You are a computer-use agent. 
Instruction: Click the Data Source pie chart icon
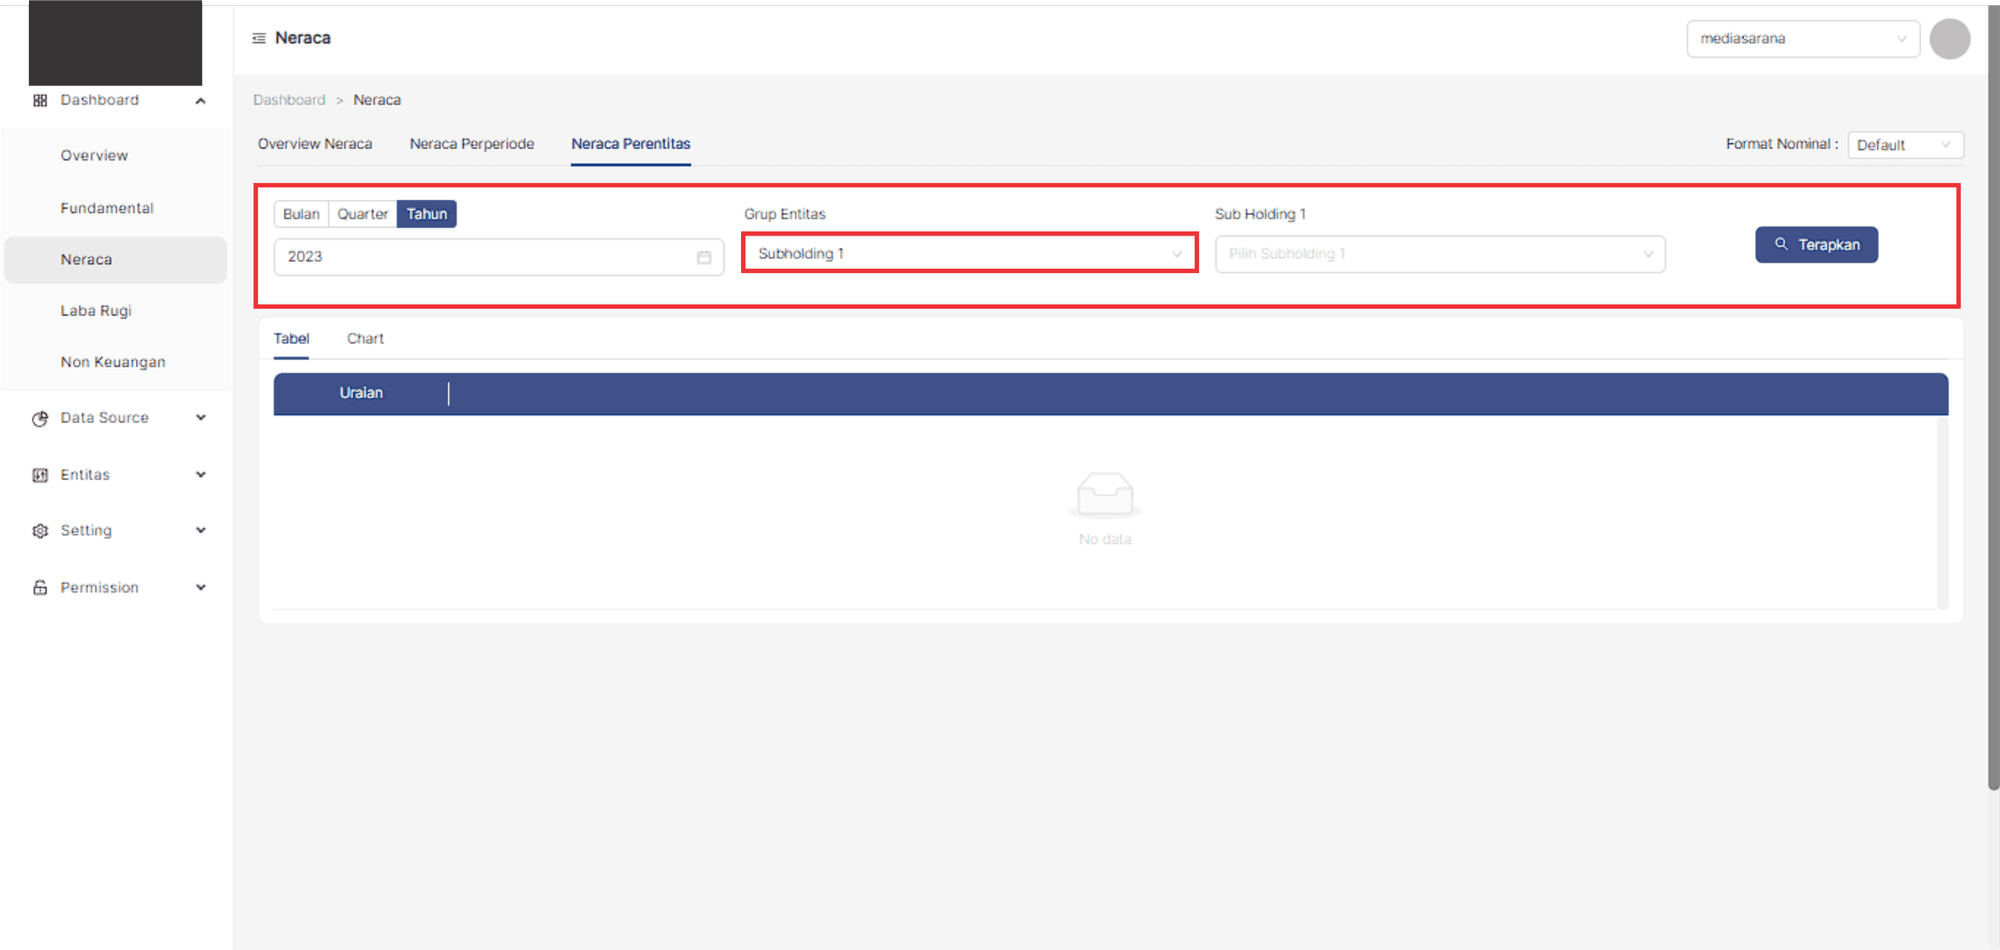point(40,418)
